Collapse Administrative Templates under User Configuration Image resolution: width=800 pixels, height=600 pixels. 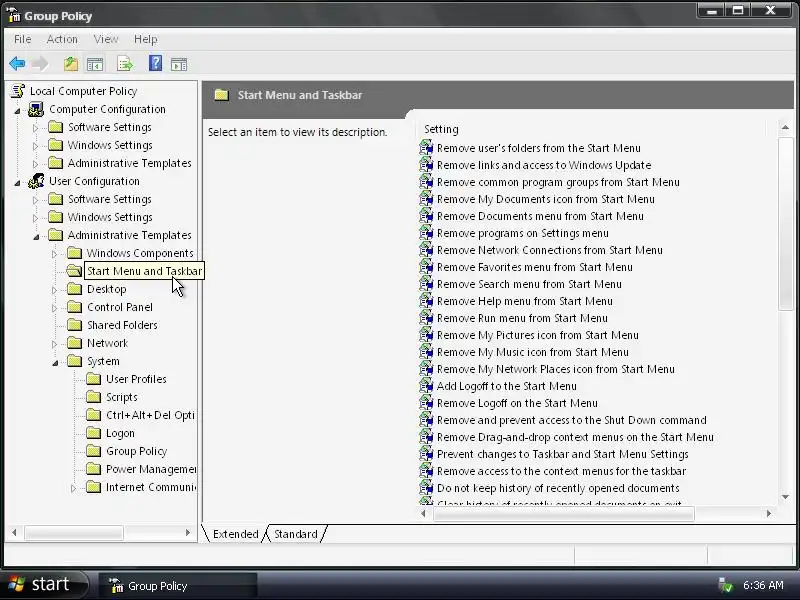(36, 236)
